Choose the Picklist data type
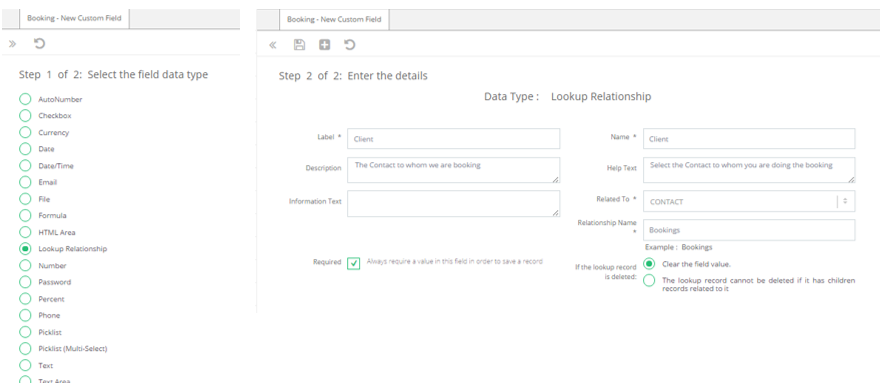 25,332
